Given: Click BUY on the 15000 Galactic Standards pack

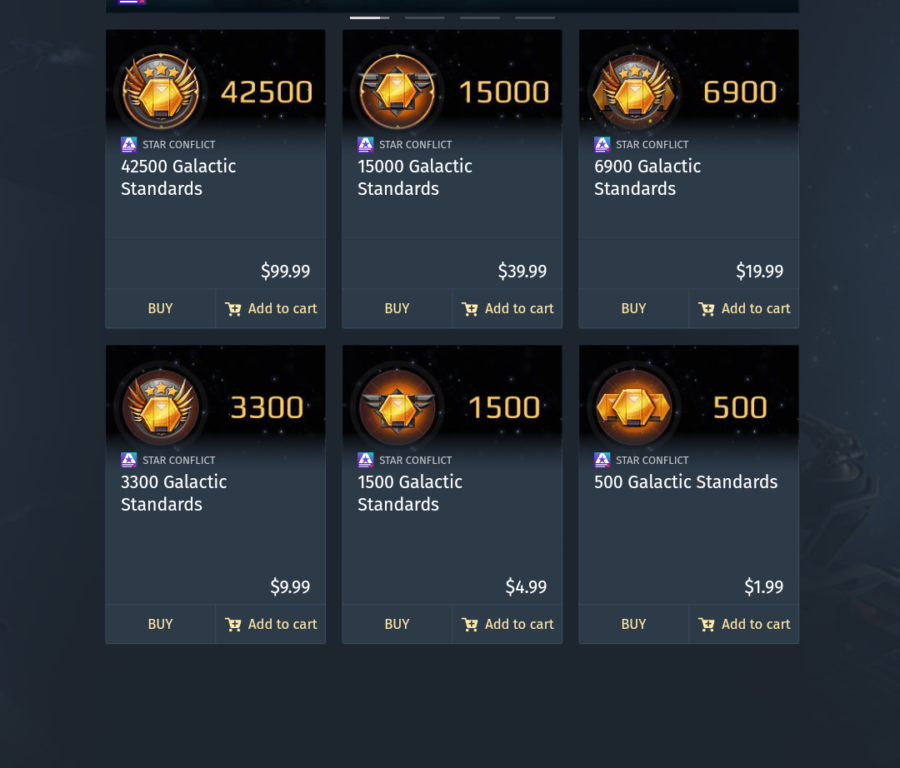Looking at the screenshot, I should point(396,308).
